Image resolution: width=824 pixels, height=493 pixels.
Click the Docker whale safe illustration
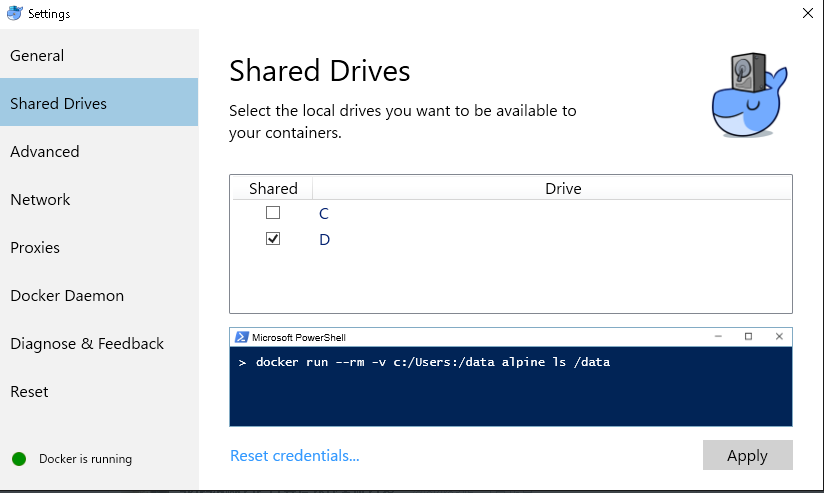coord(748,95)
